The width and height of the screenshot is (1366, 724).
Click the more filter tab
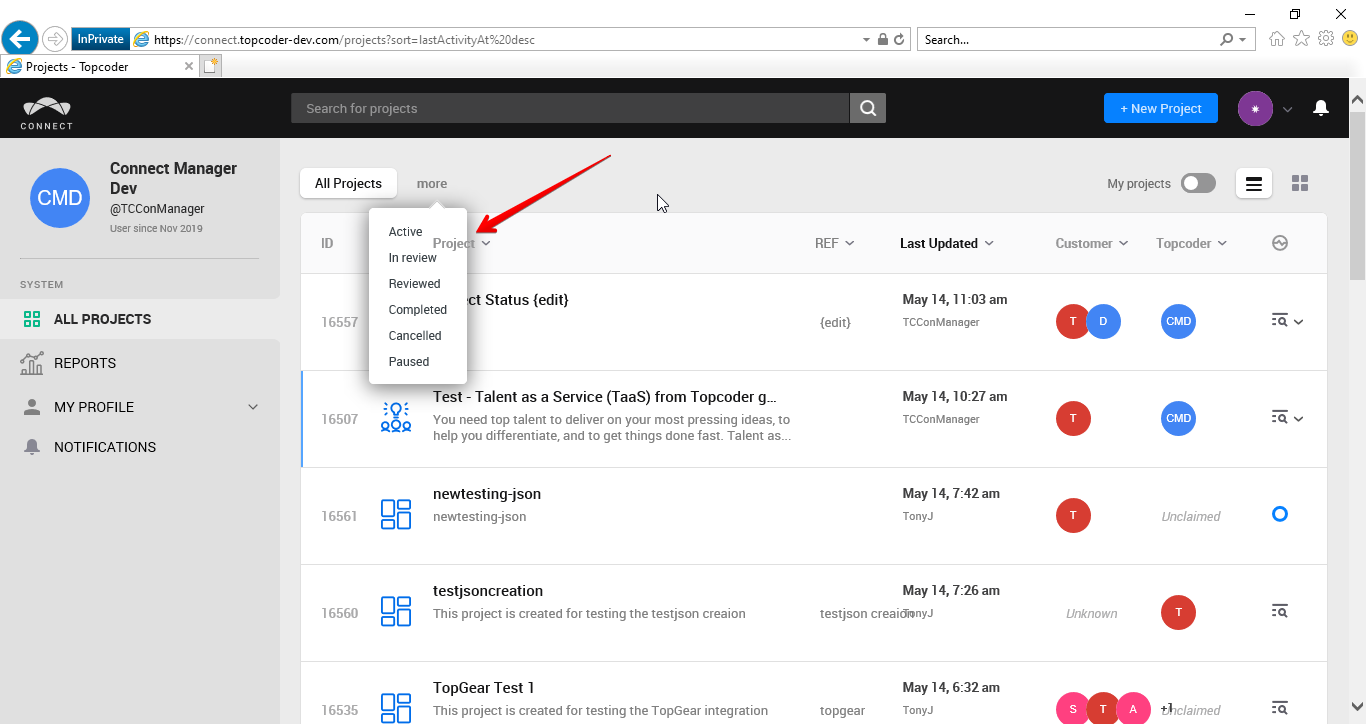tap(432, 183)
